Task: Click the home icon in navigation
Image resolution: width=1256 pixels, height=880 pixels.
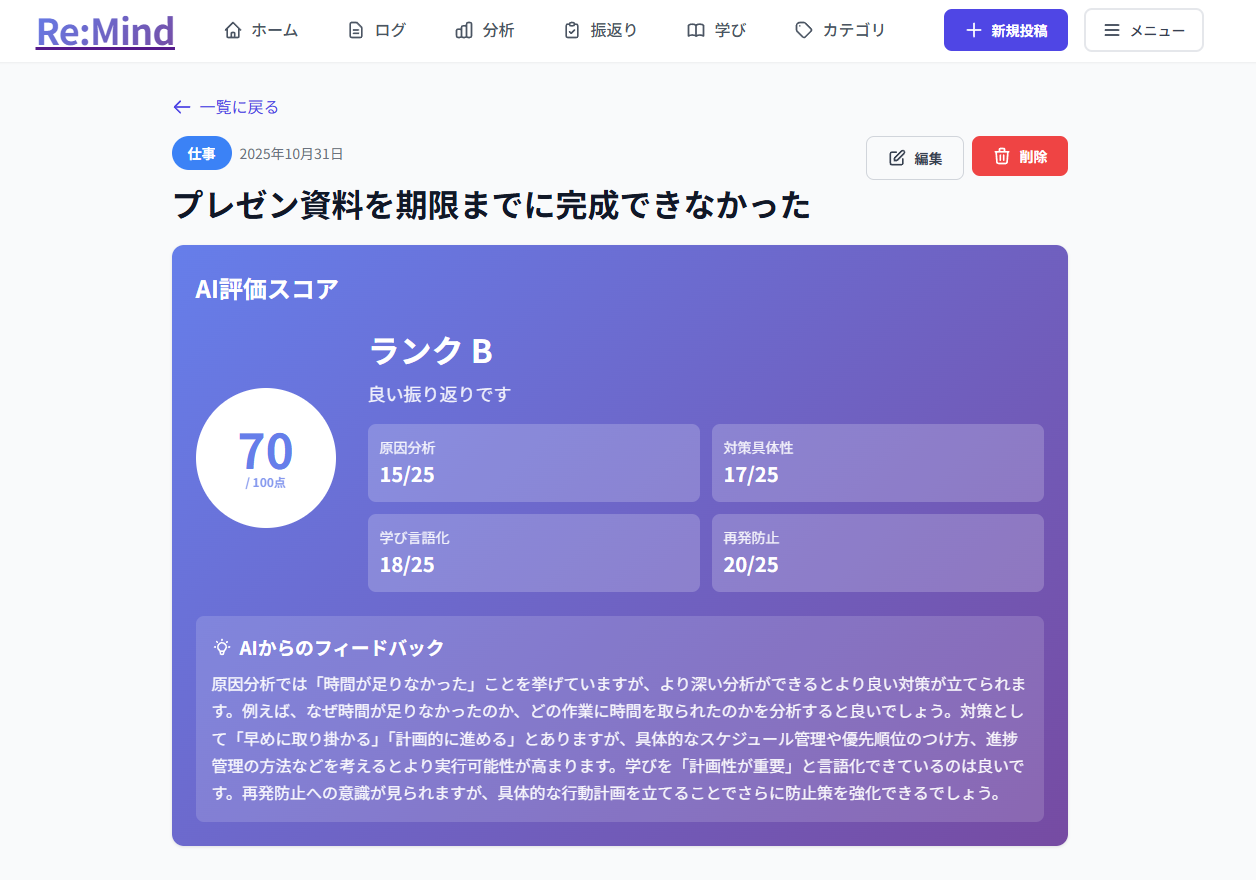Action: [233, 30]
